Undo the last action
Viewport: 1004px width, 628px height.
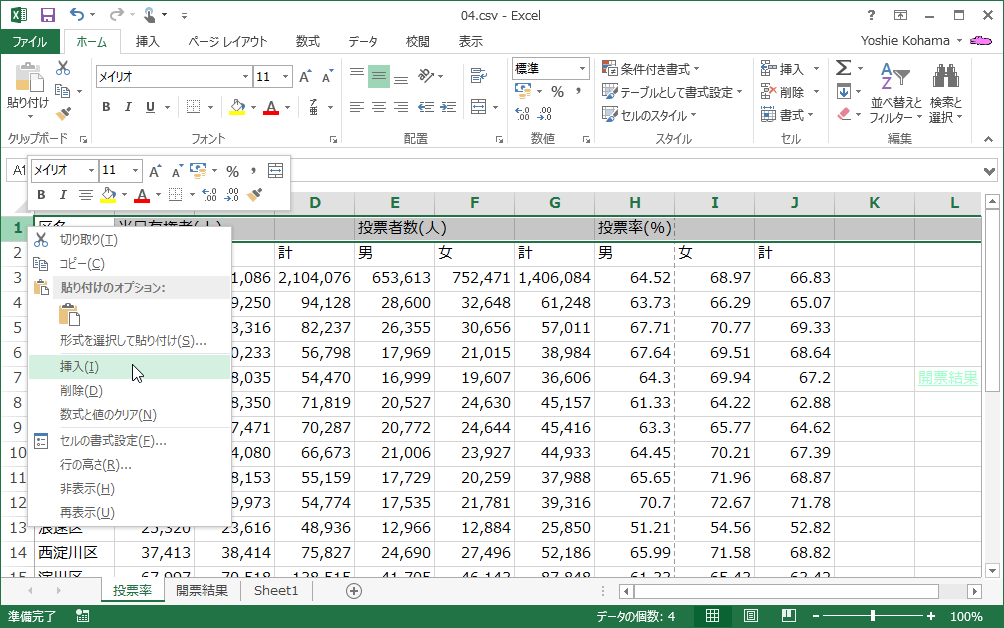pyautogui.click(x=76, y=15)
